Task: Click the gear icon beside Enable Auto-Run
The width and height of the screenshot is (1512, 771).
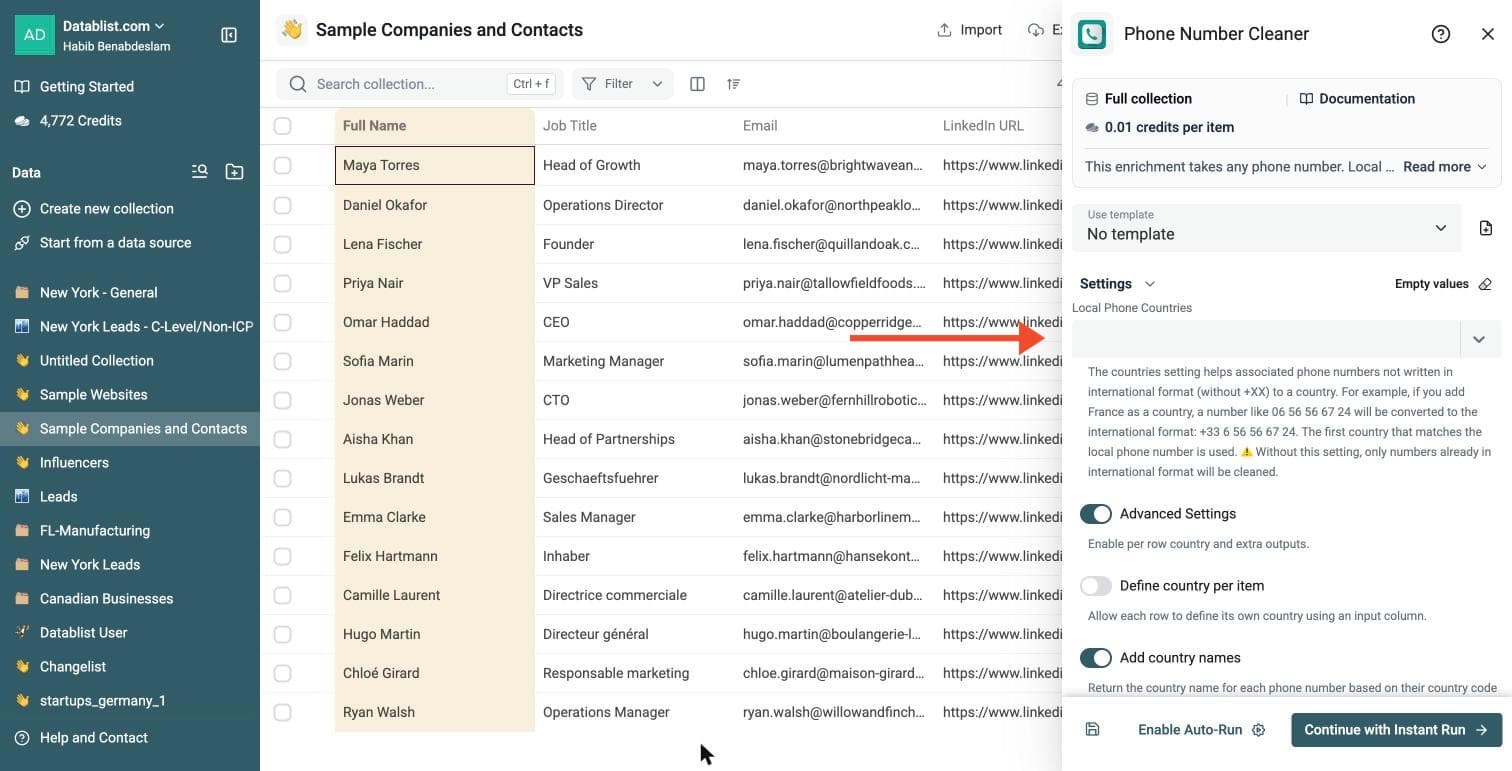Action: click(1259, 730)
